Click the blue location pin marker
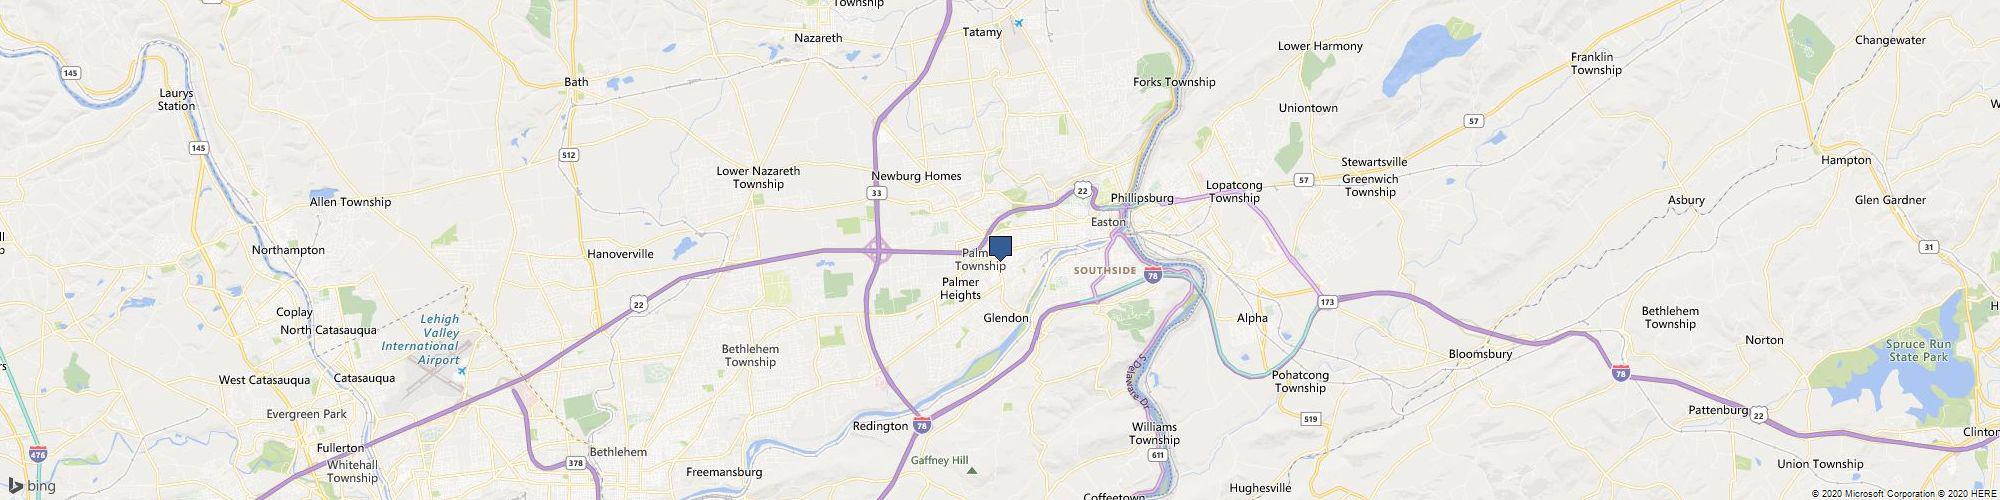 click(x=1000, y=248)
